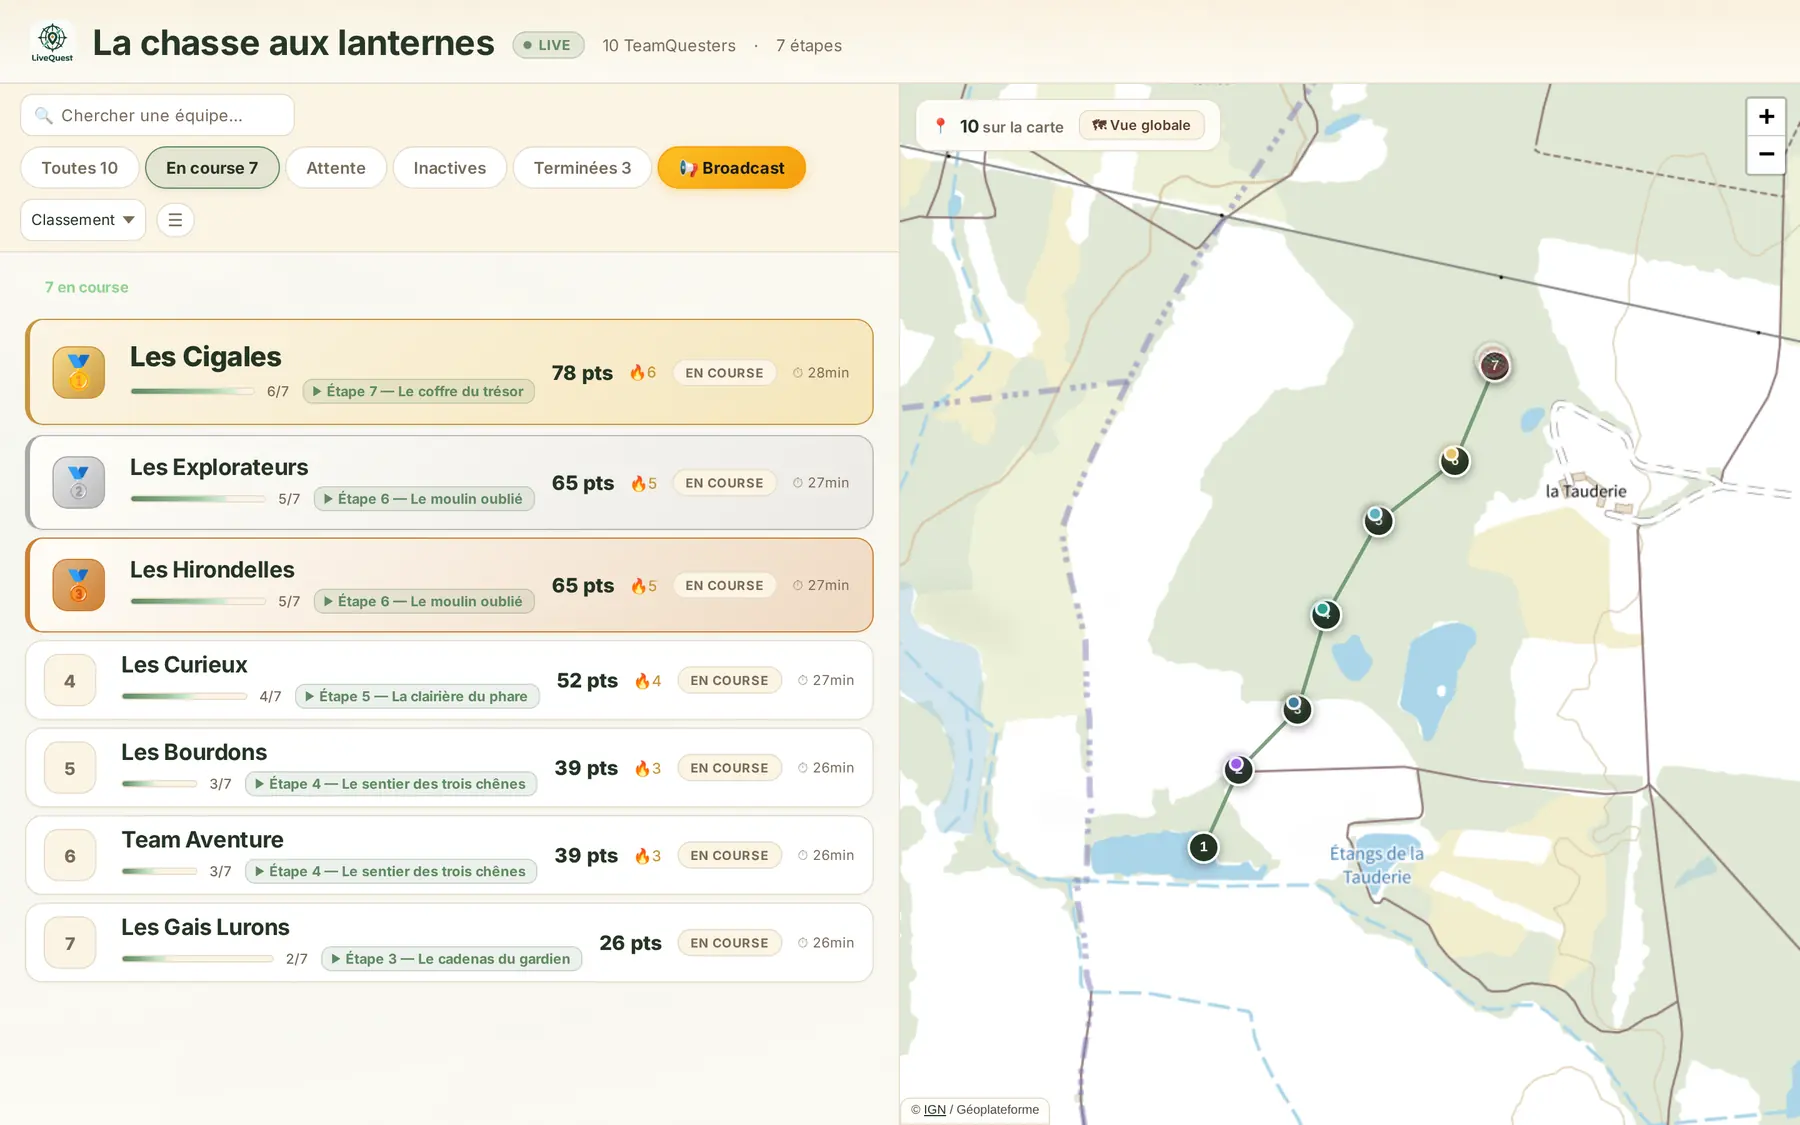Image resolution: width=1800 pixels, height=1125 pixels.
Task: Click EN COURSE status on Team Aventure
Action: (729, 856)
